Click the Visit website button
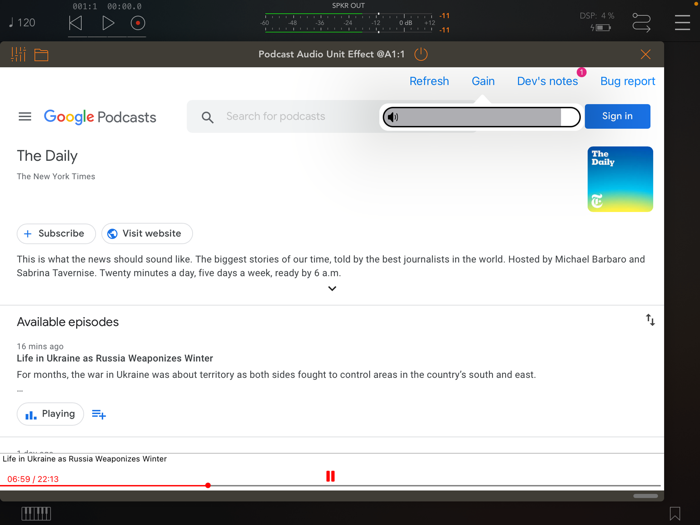Image resolution: width=700 pixels, height=525 pixels. tap(147, 233)
